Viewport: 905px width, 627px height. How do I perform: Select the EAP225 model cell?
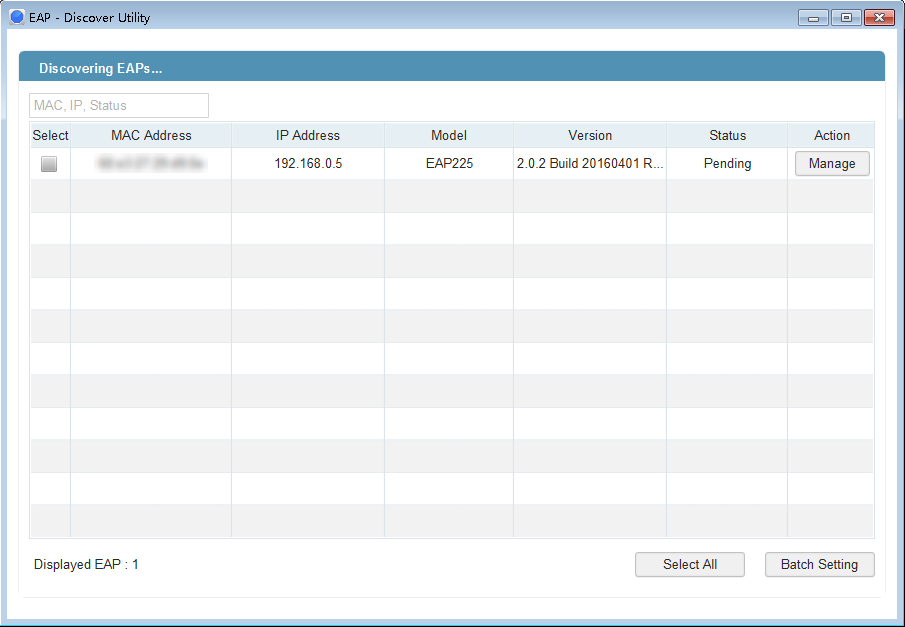coord(448,163)
